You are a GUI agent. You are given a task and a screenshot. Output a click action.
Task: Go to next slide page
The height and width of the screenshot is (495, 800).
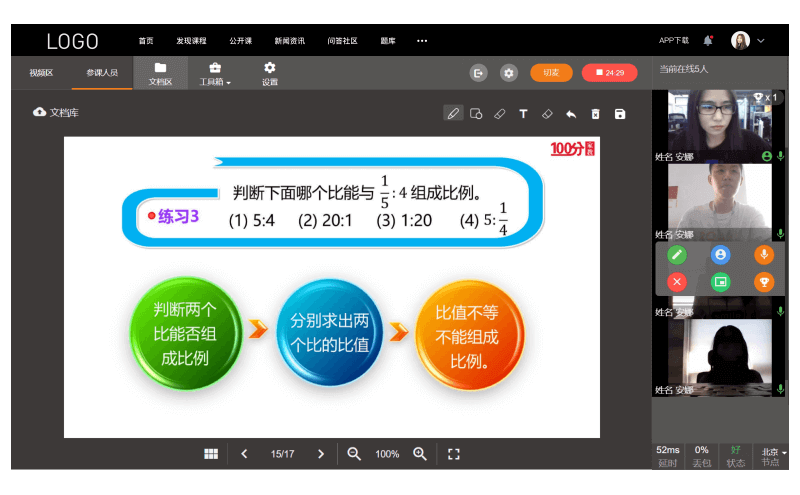(320, 454)
